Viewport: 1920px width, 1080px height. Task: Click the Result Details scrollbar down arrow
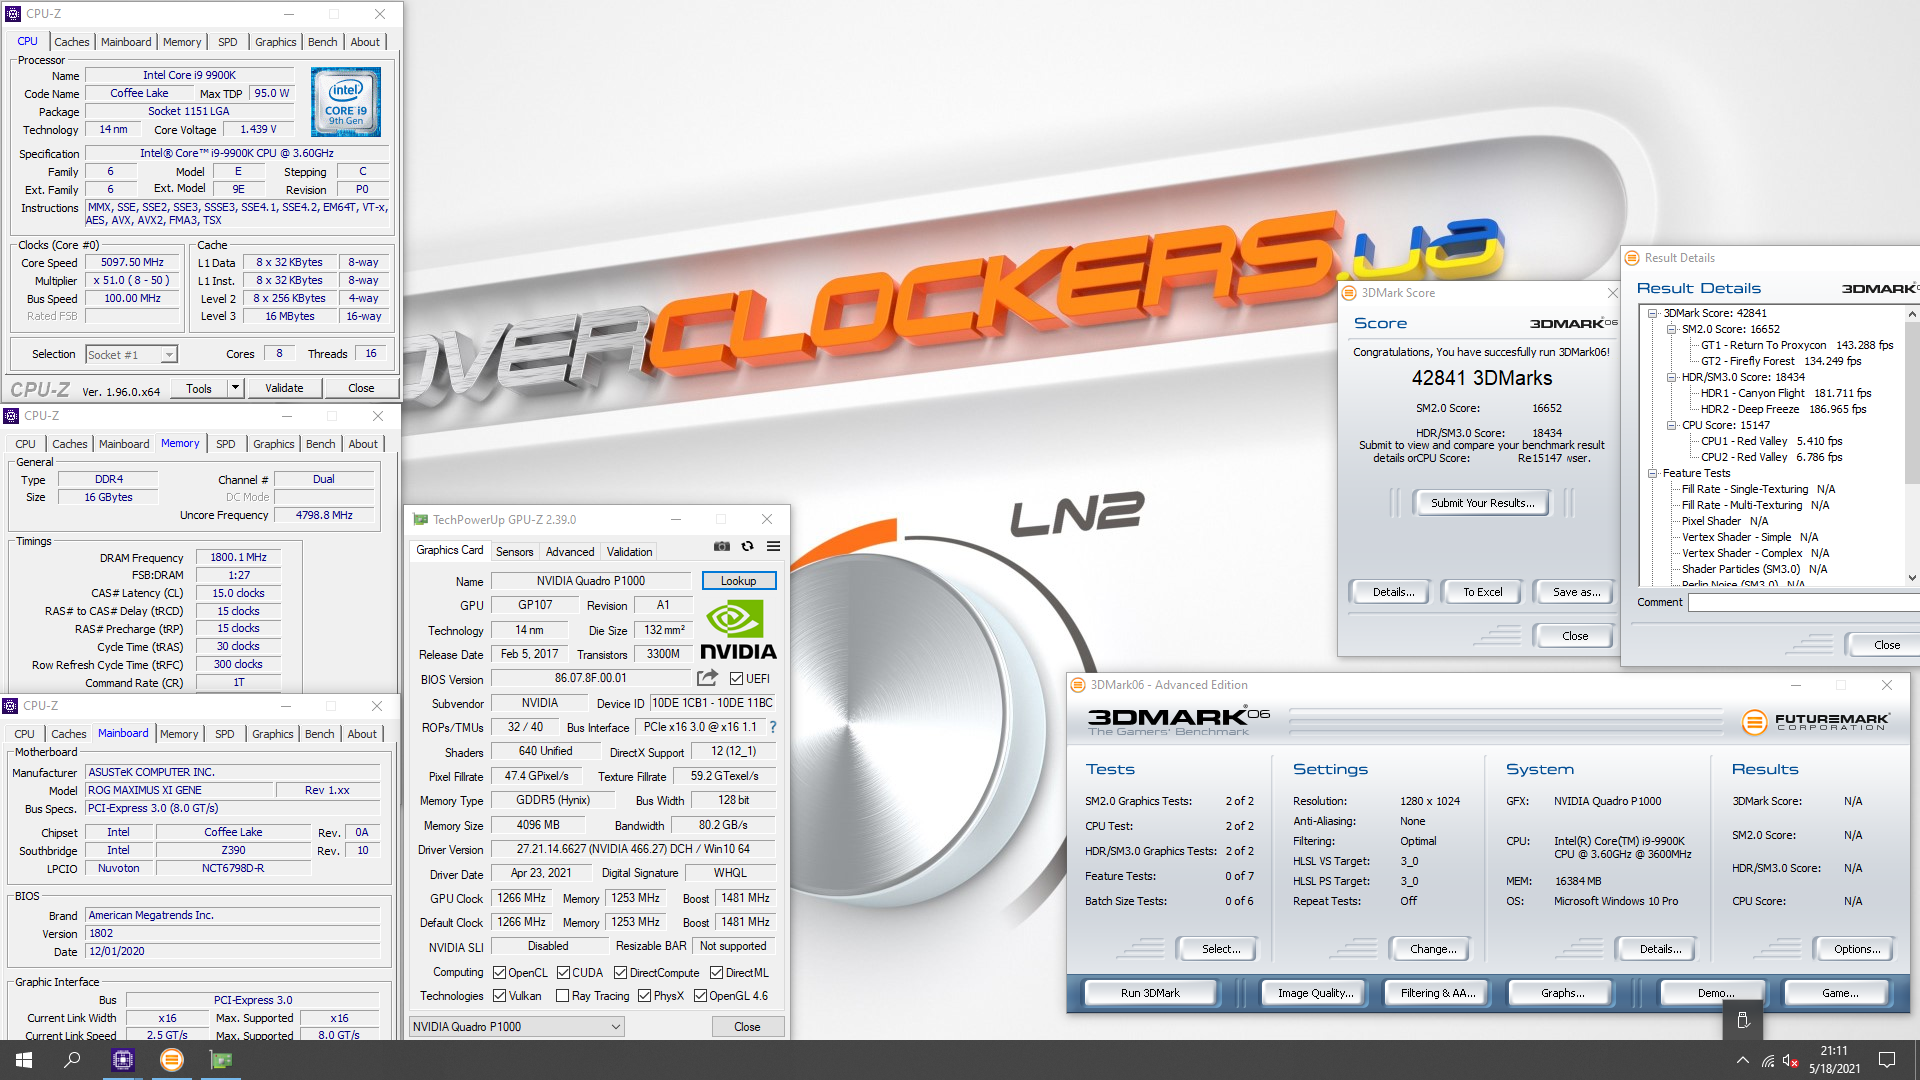tap(1912, 578)
